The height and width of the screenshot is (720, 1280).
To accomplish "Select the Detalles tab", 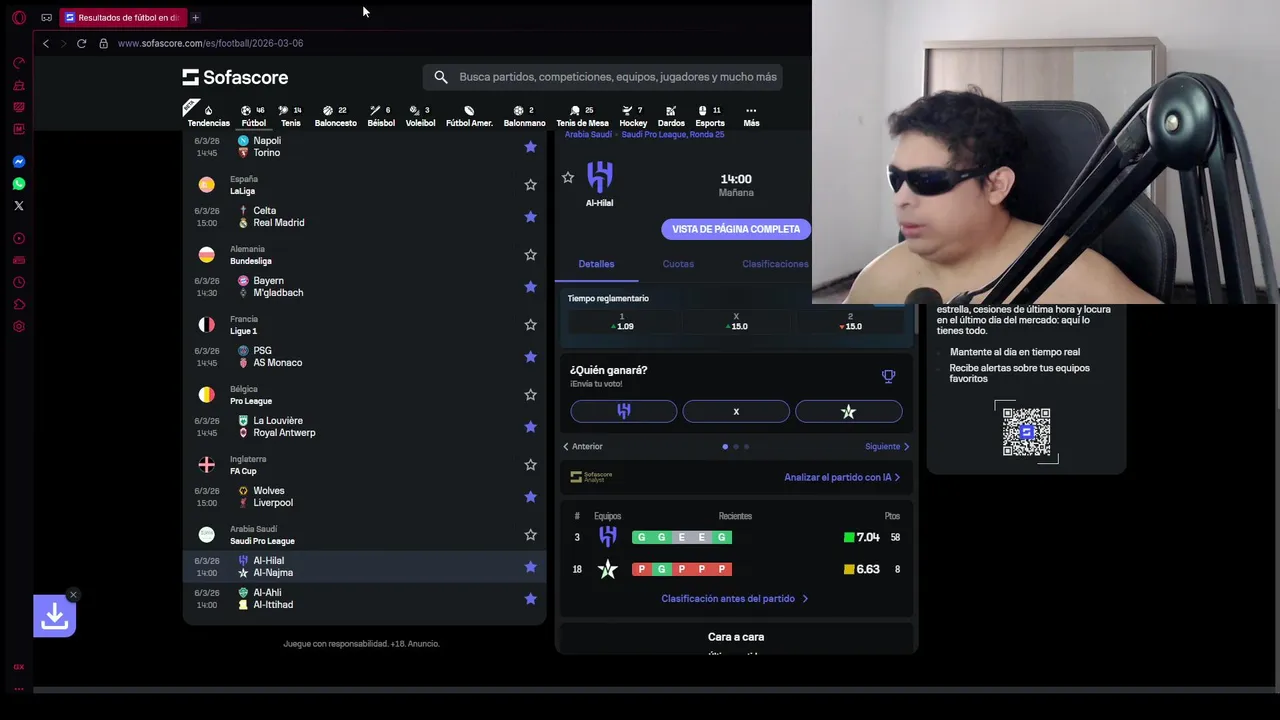I will click(596, 264).
